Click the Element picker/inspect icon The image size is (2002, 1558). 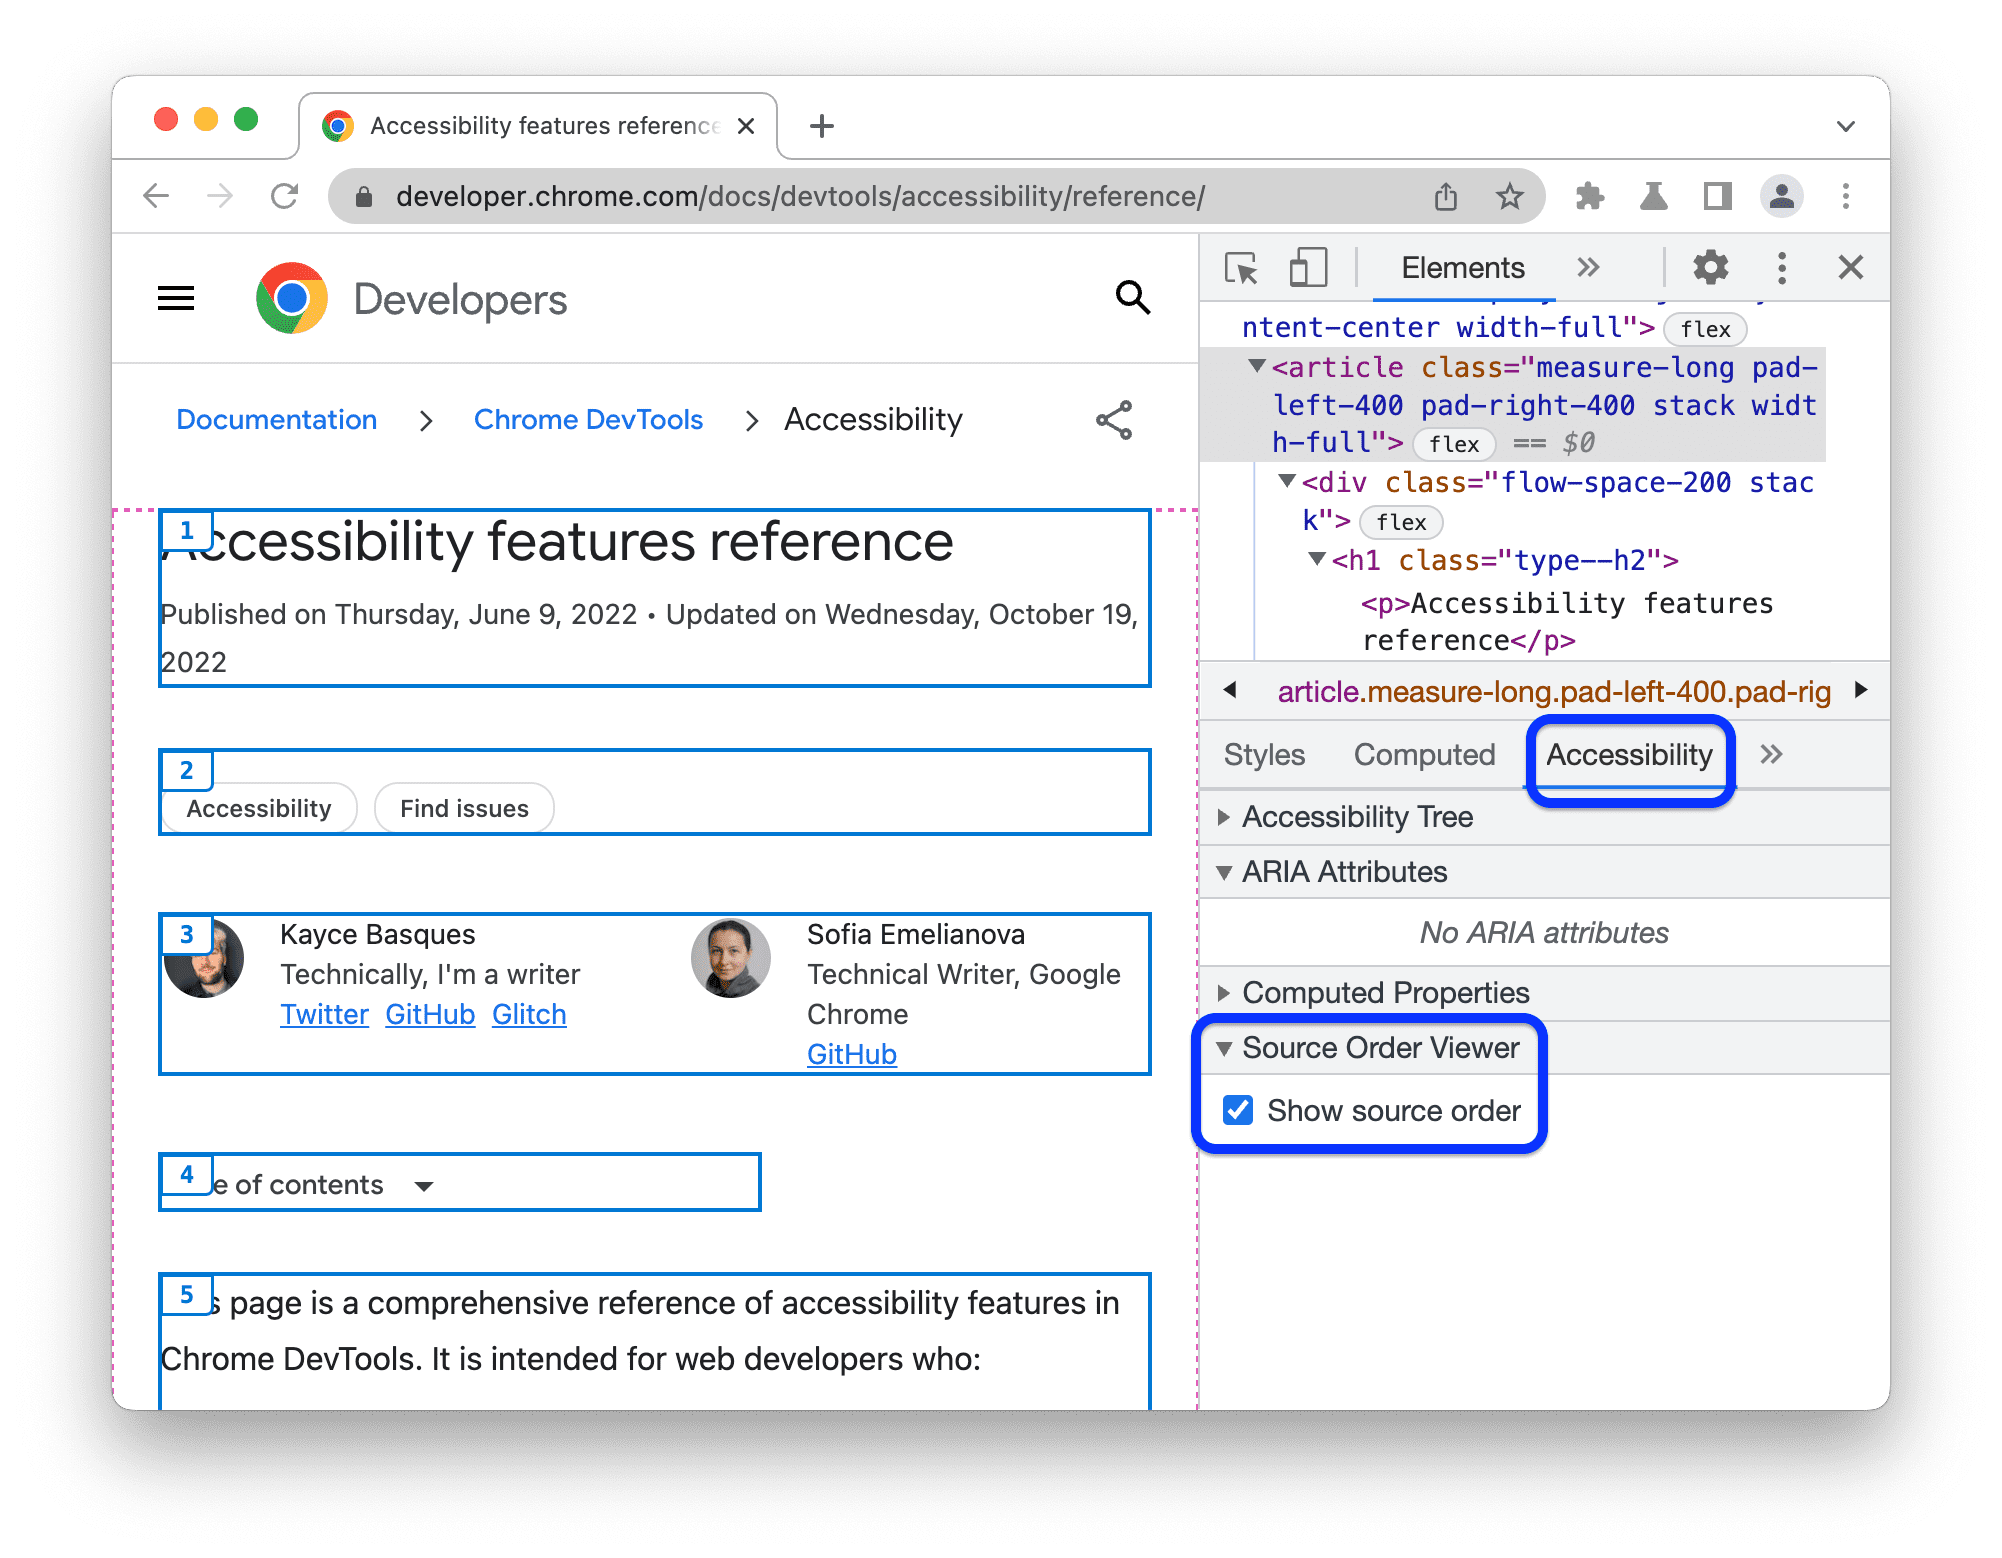click(x=1242, y=268)
